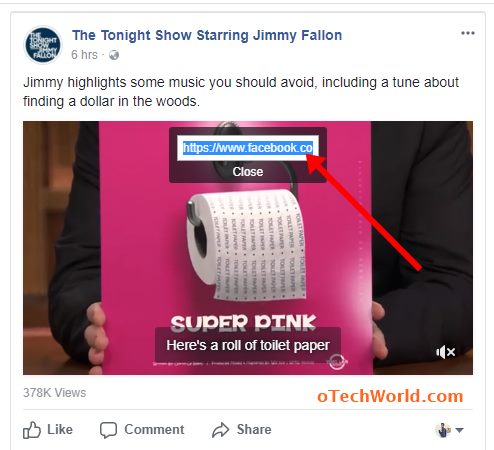Select the highlighted facebook URL field
Image resolution: width=494 pixels, height=450 pixels.
click(x=248, y=148)
